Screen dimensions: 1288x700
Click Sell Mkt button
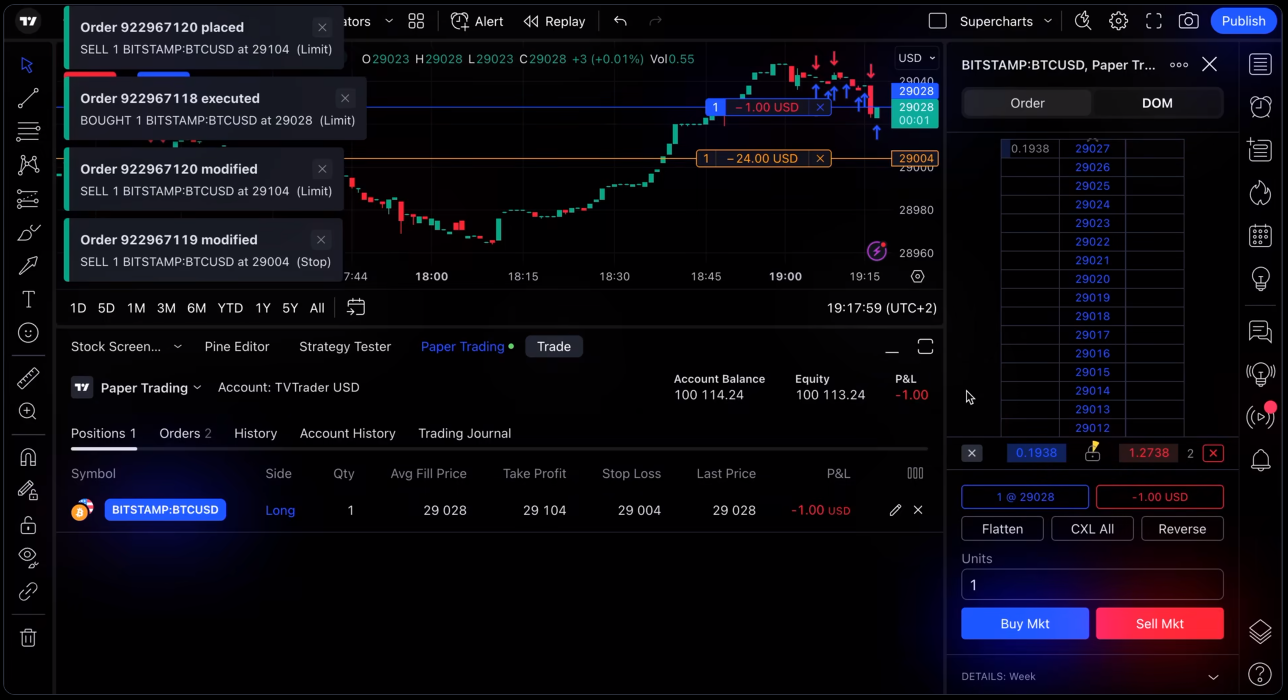[1160, 624]
